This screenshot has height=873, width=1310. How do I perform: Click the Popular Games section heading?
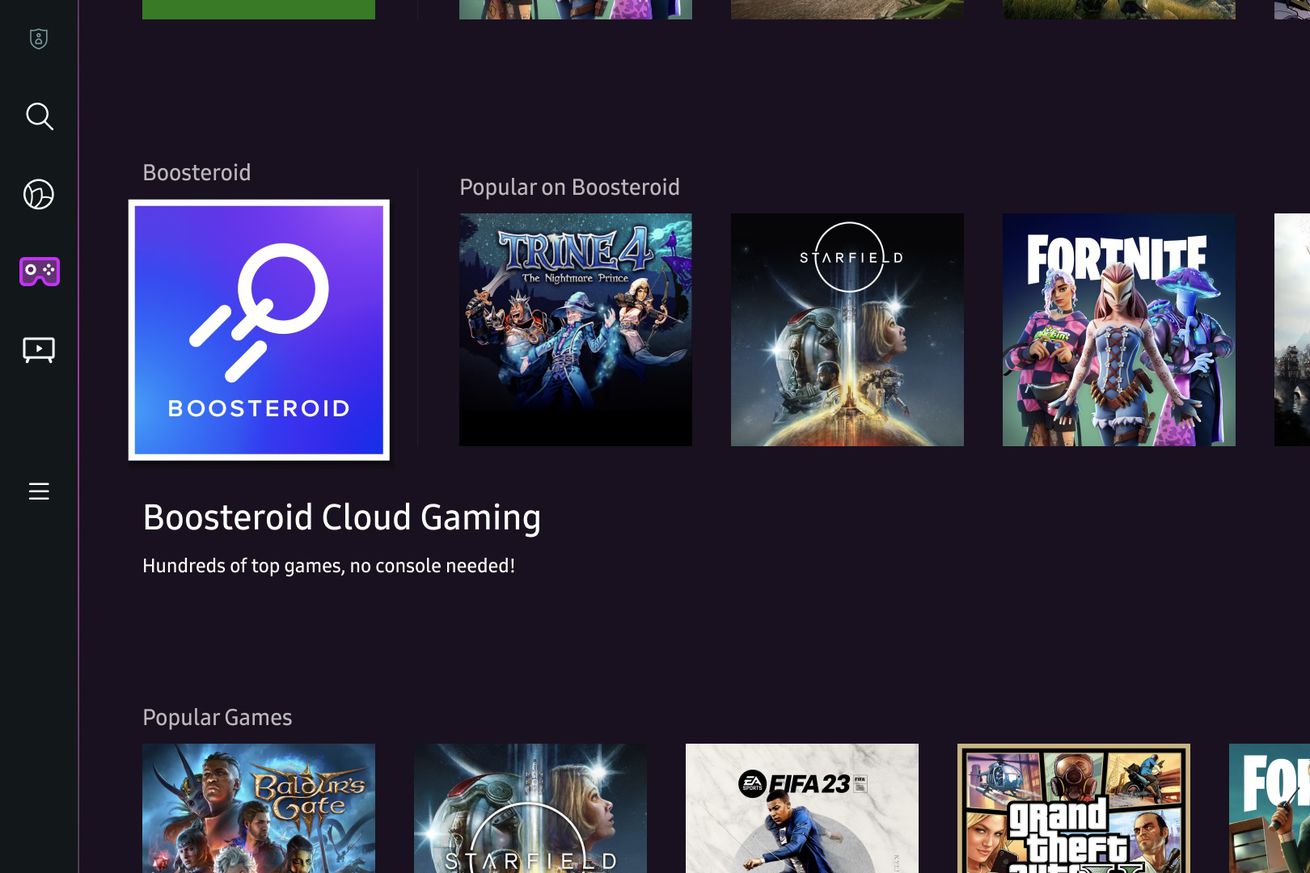pos(217,717)
